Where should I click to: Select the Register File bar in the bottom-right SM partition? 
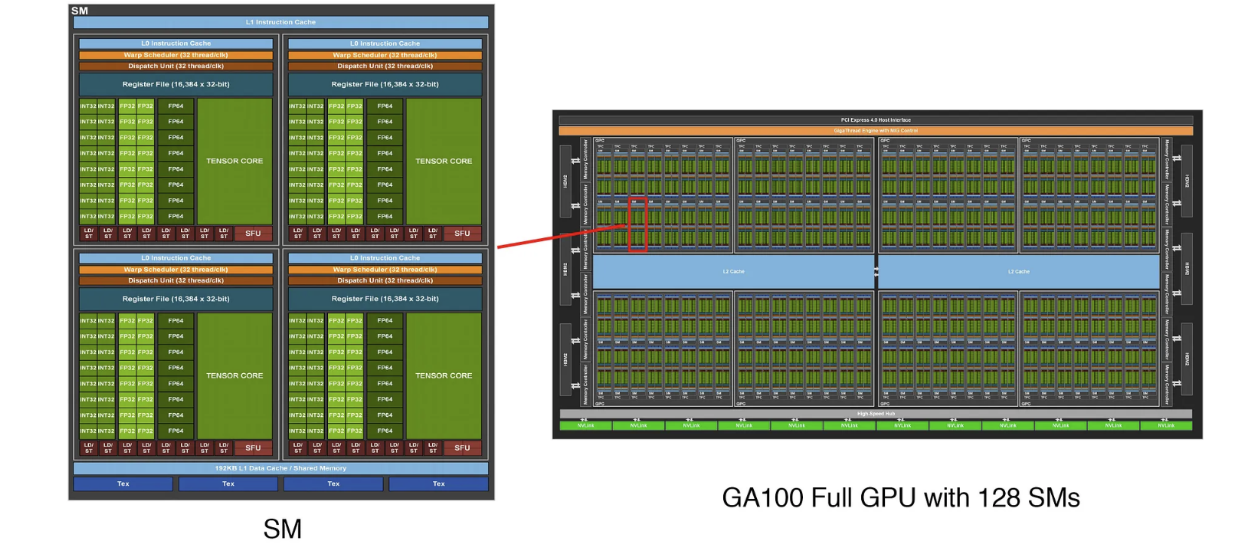click(385, 299)
